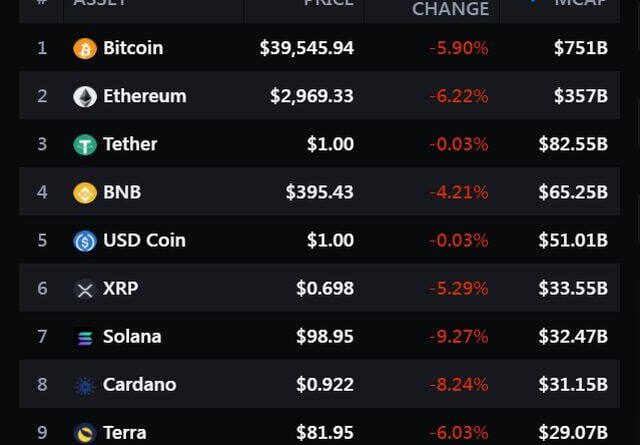The height and width of the screenshot is (445, 640).
Task: Click the green Tether icon
Action: tap(85, 144)
